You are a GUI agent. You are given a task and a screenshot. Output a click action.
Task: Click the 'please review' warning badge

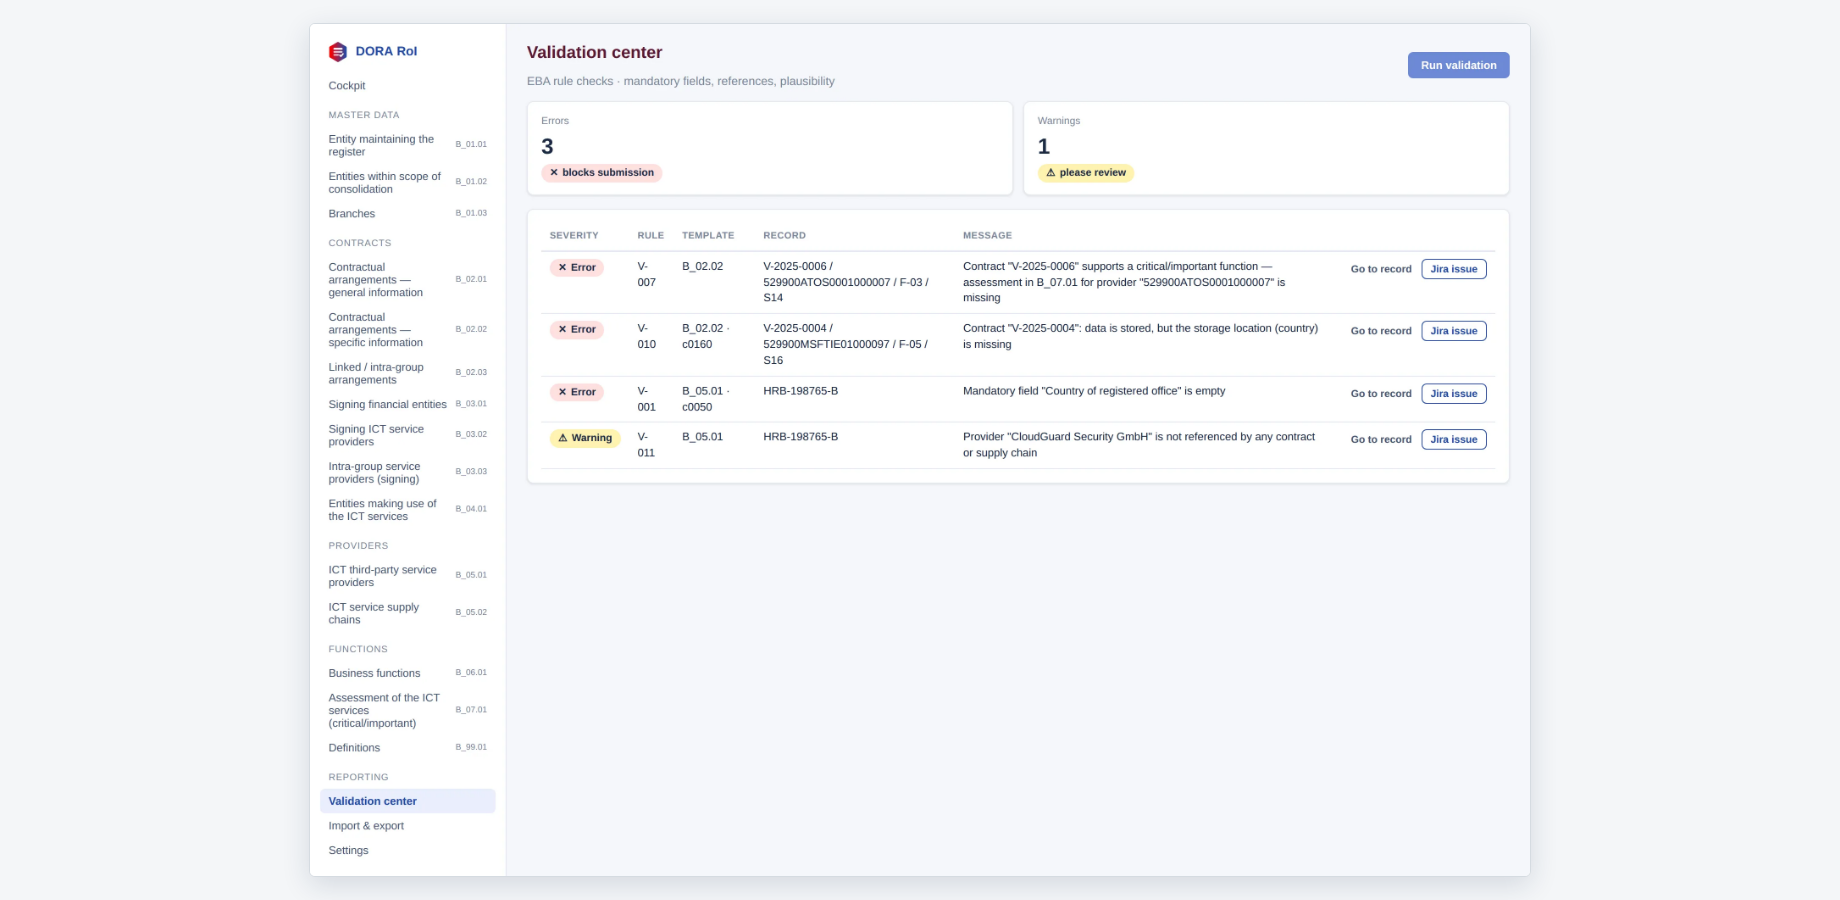(1086, 173)
